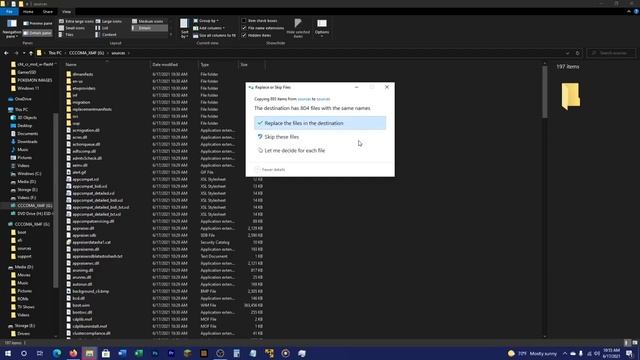Open the Navigation pane dropdown
Image resolution: width=640 pixels, height=360 pixels.
11,29
